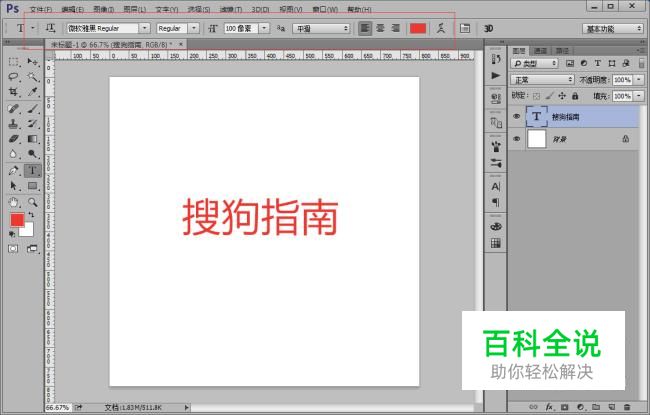Select the Crop tool
Screen dimensions: 650x415
click(13, 92)
